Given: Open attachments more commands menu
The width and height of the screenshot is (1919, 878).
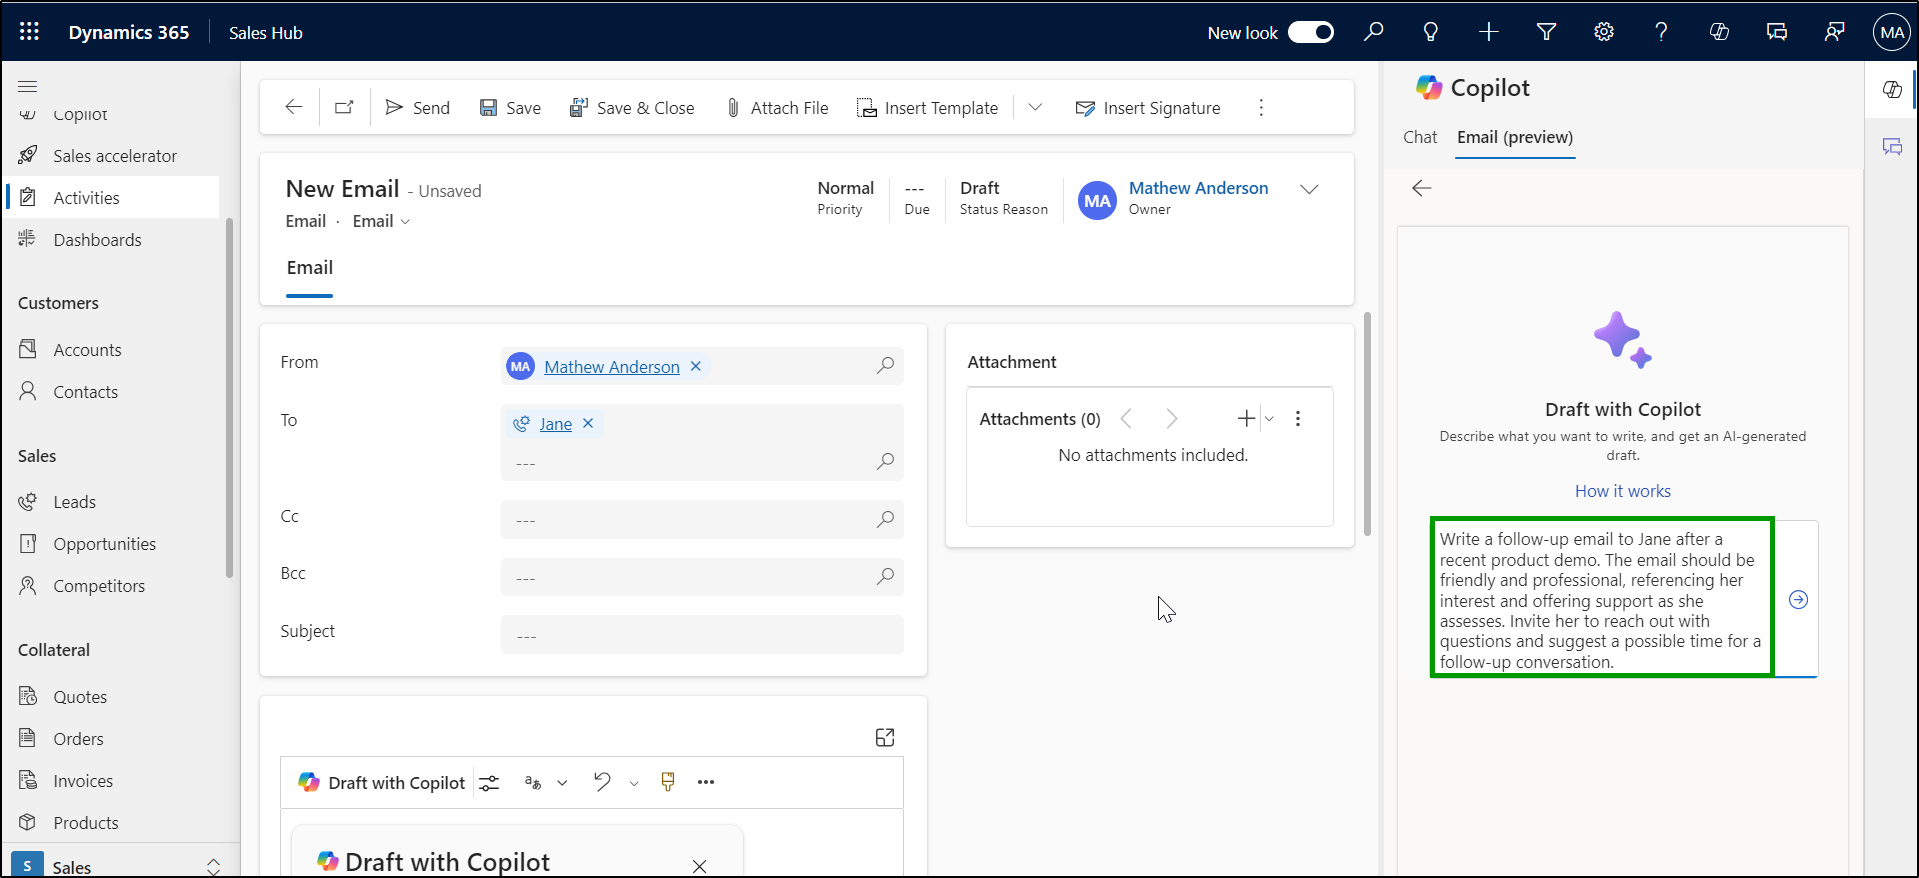Looking at the screenshot, I should [1298, 419].
